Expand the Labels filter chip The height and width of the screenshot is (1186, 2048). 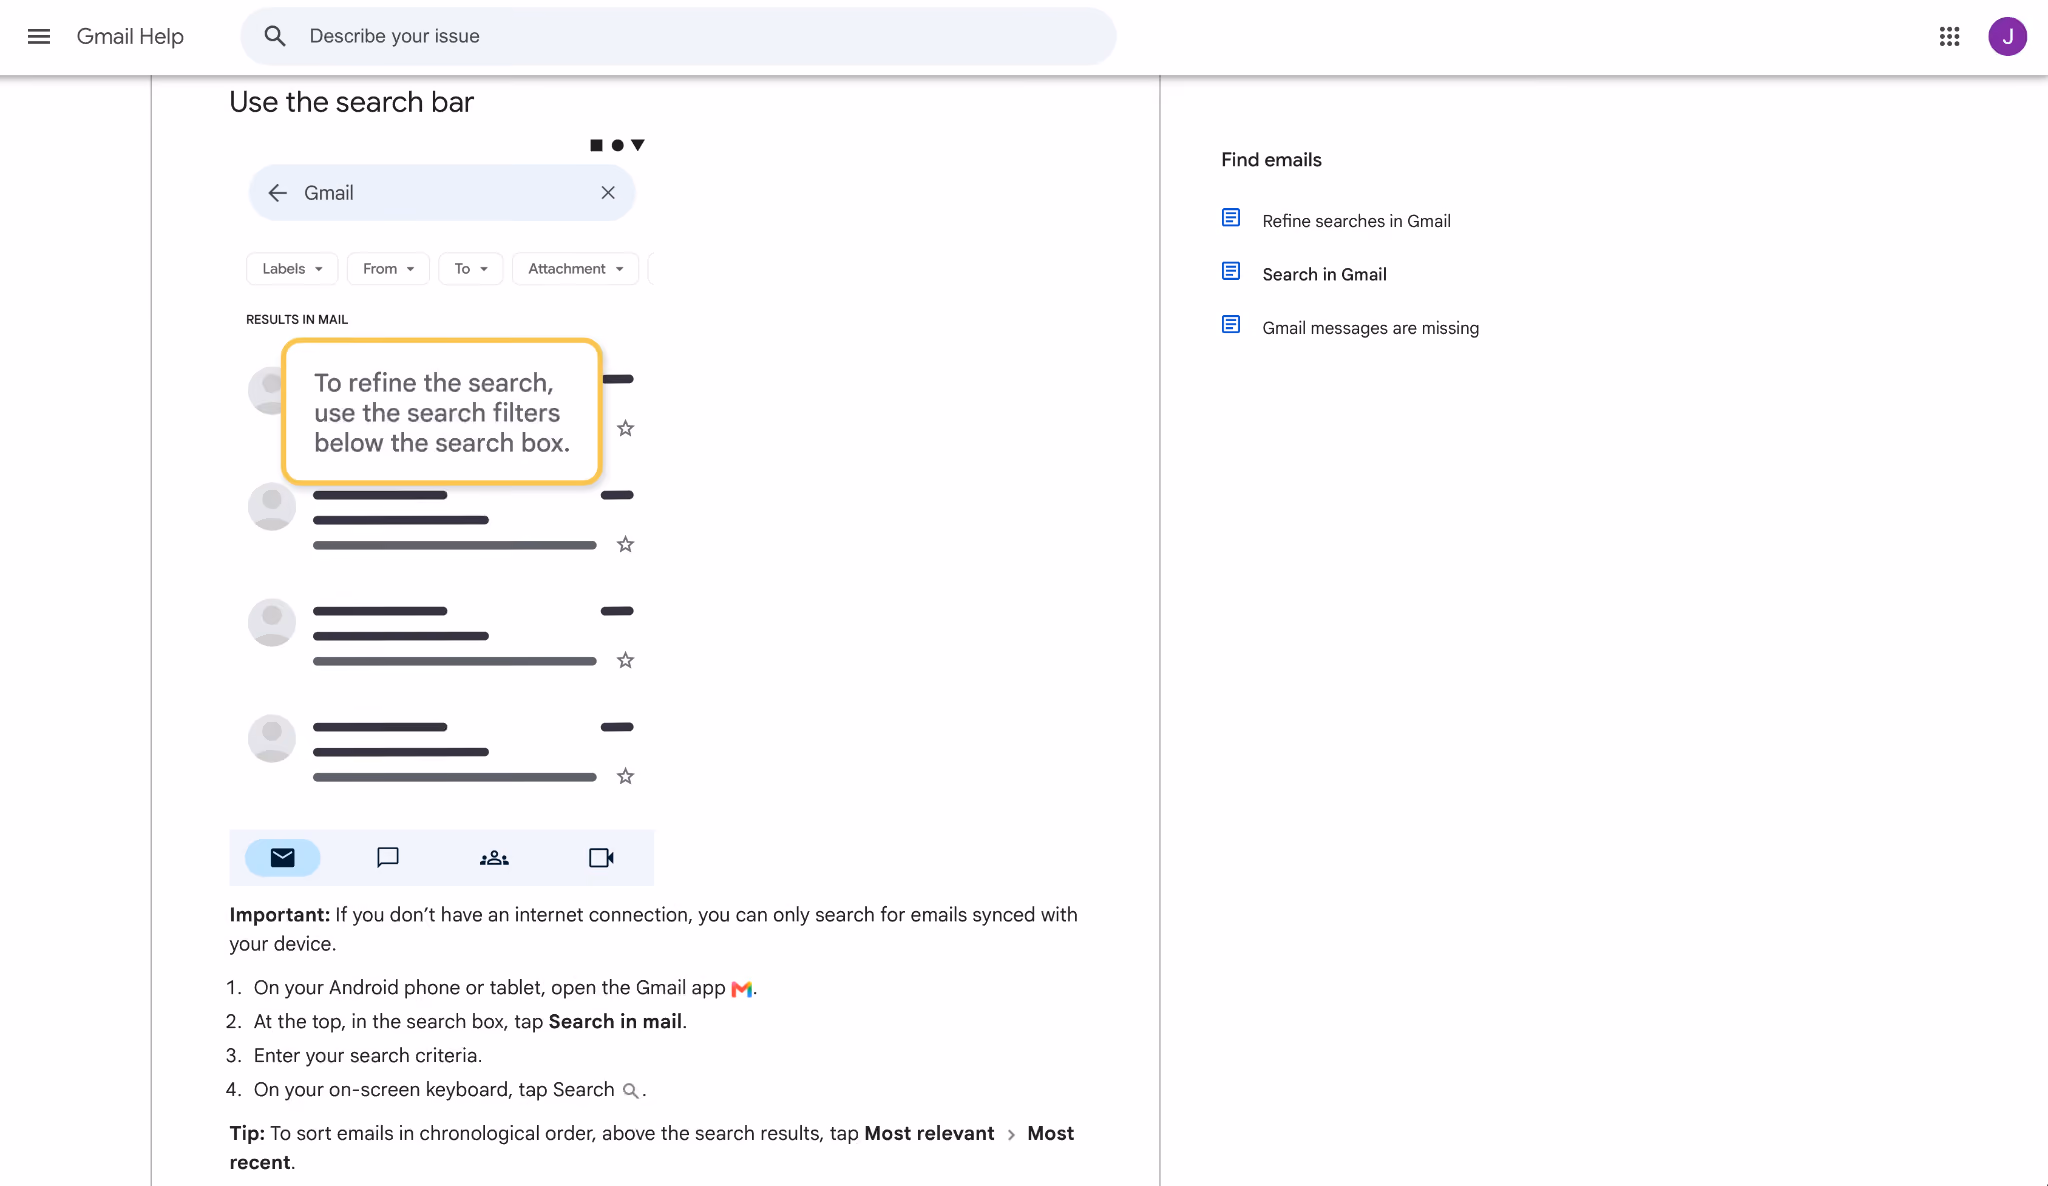pos(292,269)
